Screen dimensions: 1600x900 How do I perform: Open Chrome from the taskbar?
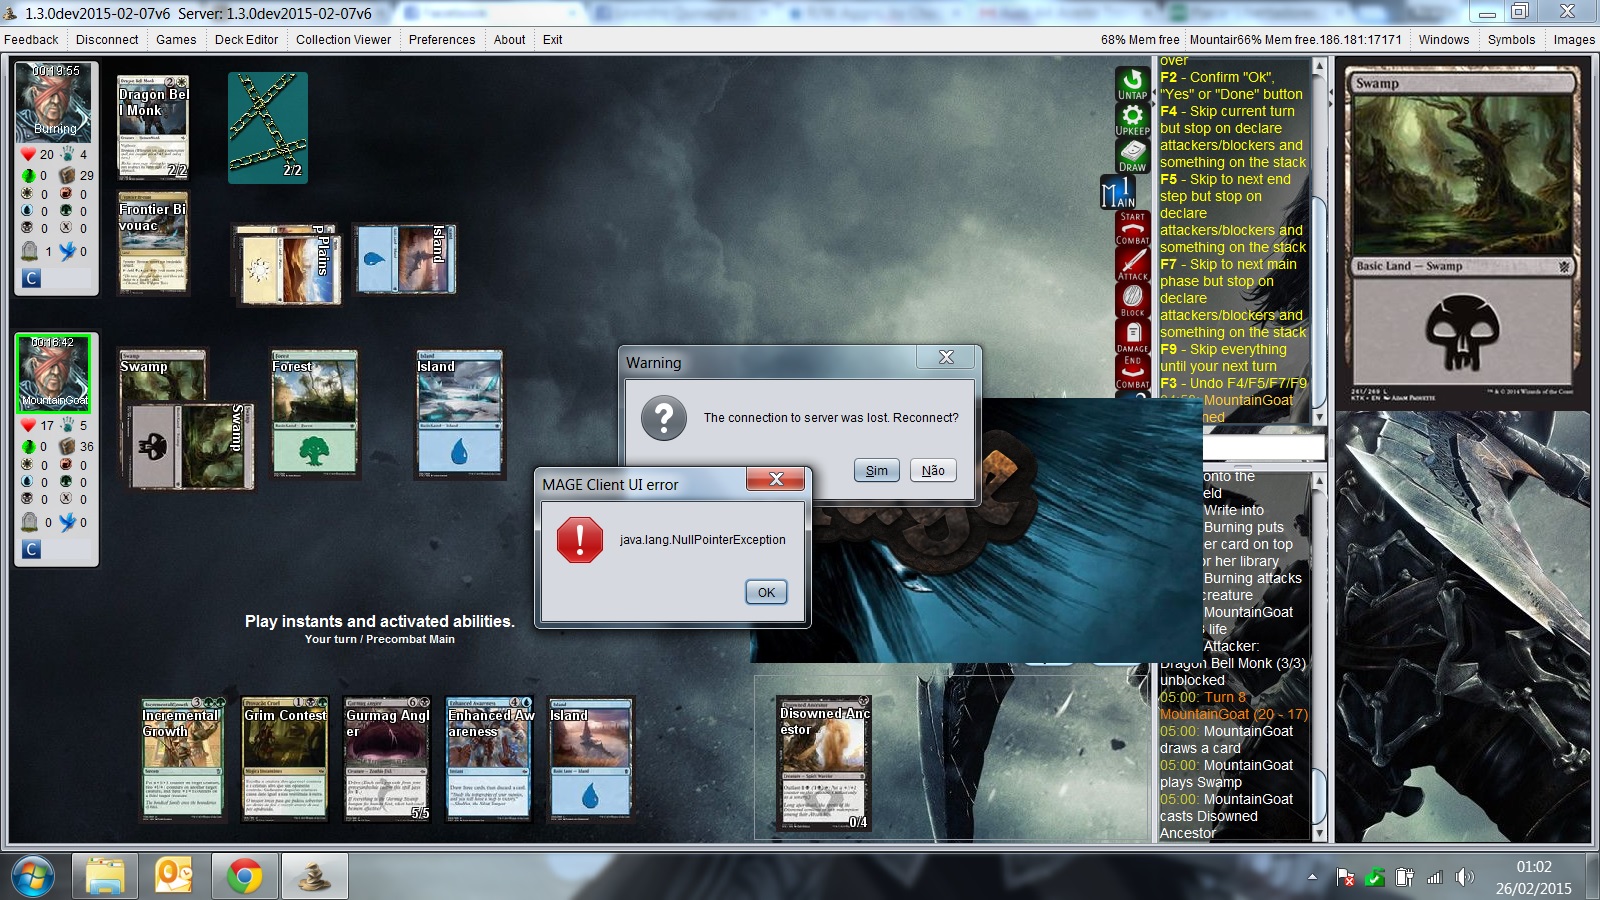pos(244,876)
